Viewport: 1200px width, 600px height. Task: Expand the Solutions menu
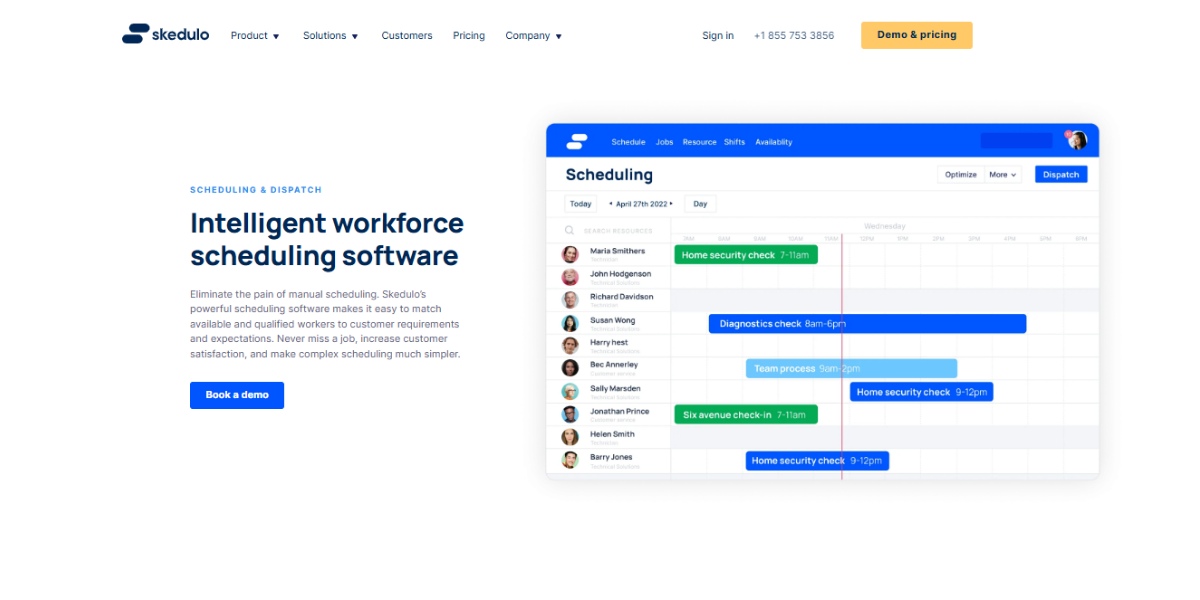pos(331,36)
